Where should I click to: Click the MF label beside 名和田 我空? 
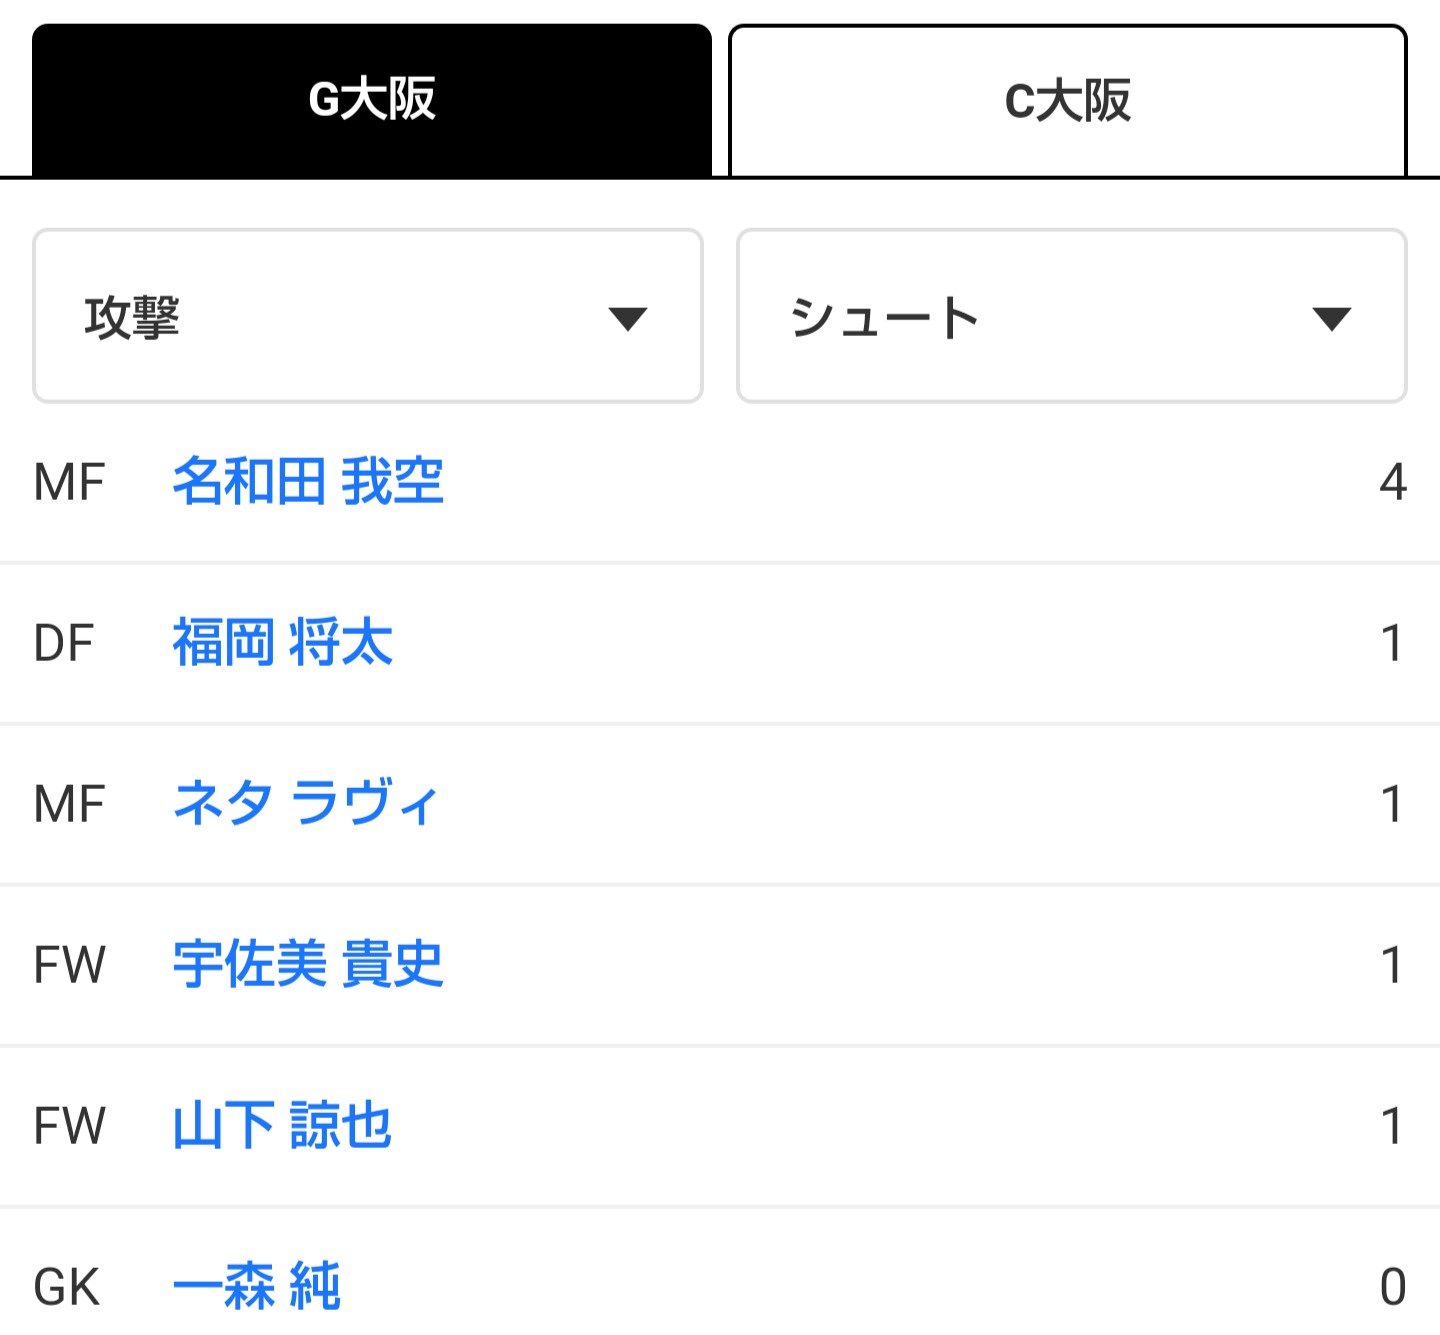click(x=69, y=482)
